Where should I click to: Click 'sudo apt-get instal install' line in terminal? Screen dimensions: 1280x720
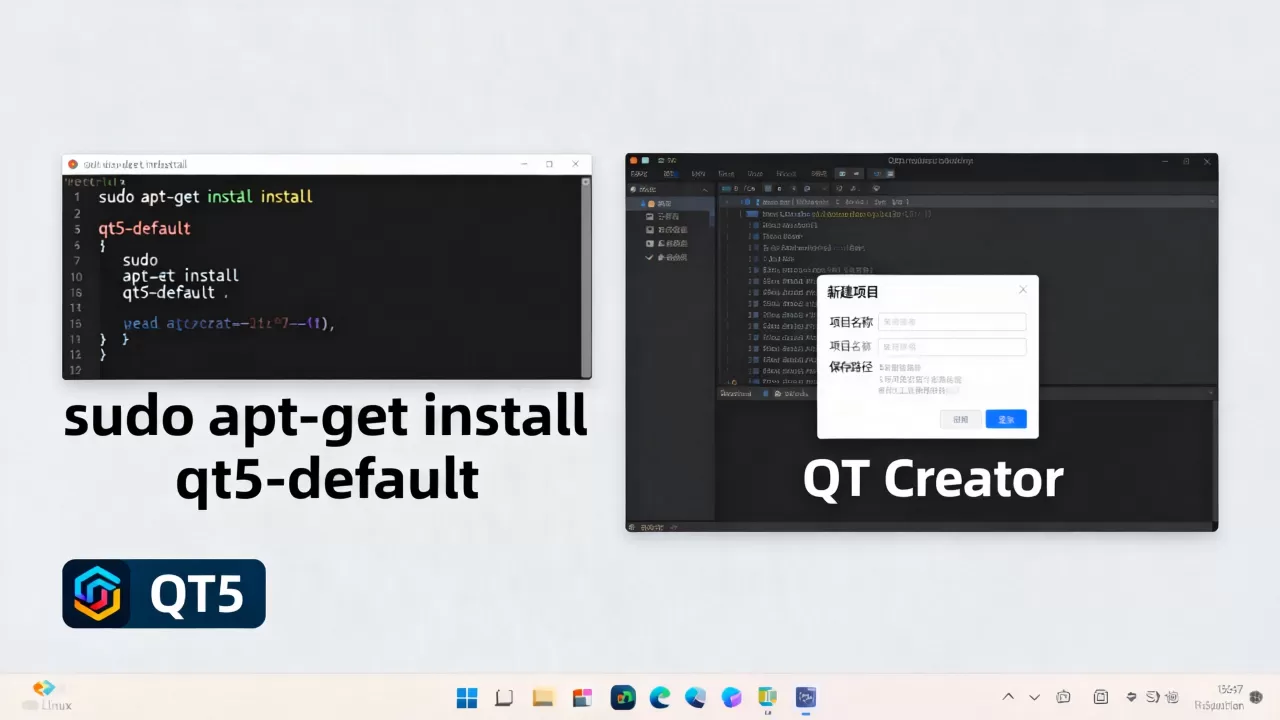[x=206, y=197]
